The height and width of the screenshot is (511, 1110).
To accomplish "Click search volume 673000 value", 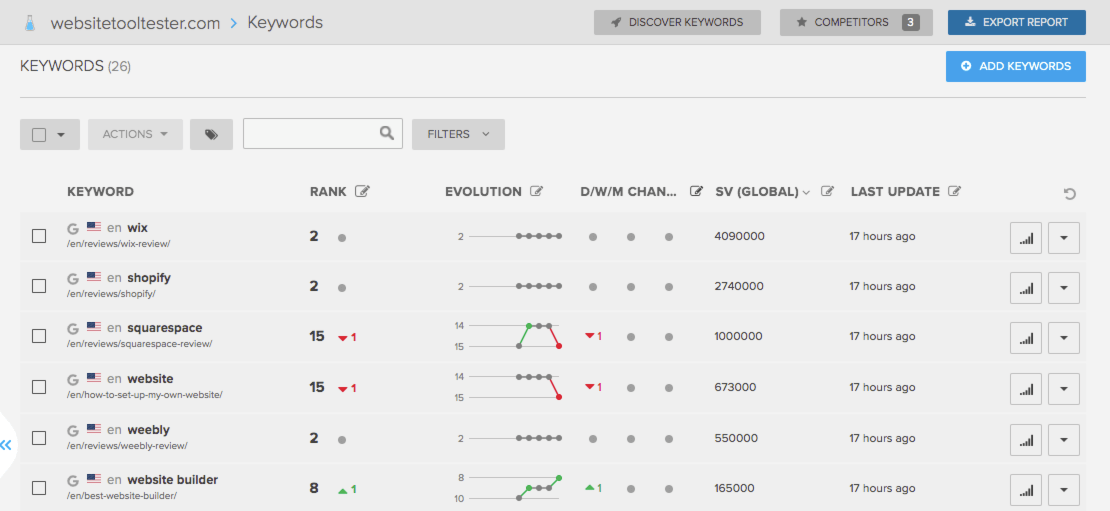I will [736, 387].
